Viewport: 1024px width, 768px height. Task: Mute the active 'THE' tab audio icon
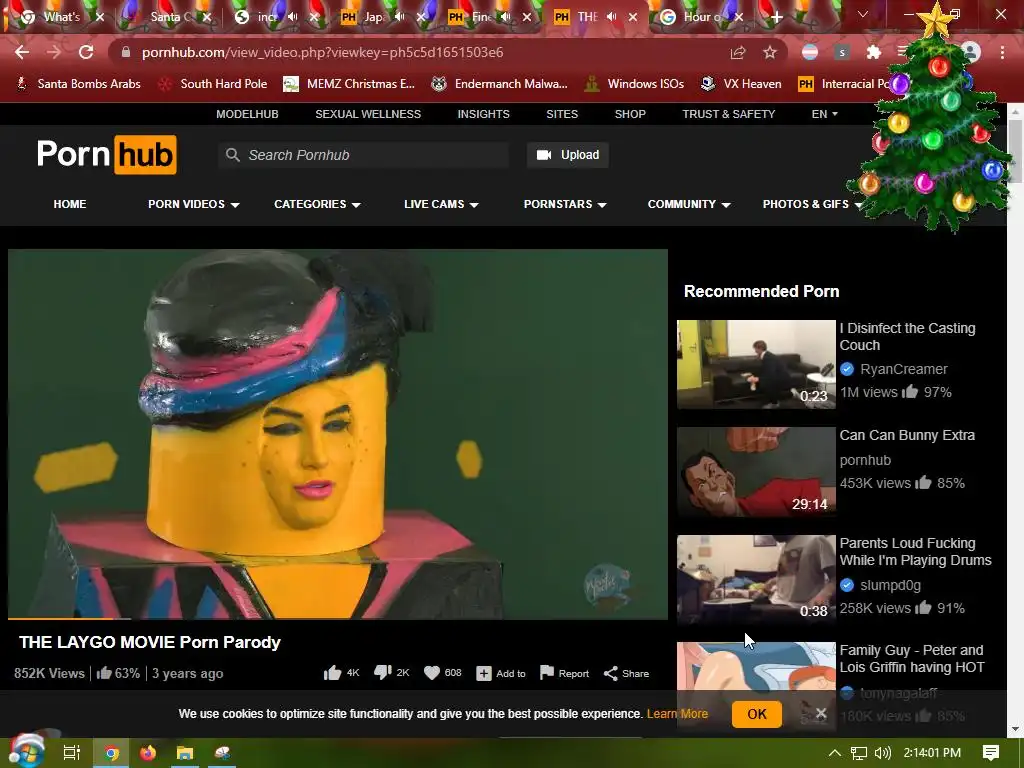pyautogui.click(x=611, y=17)
